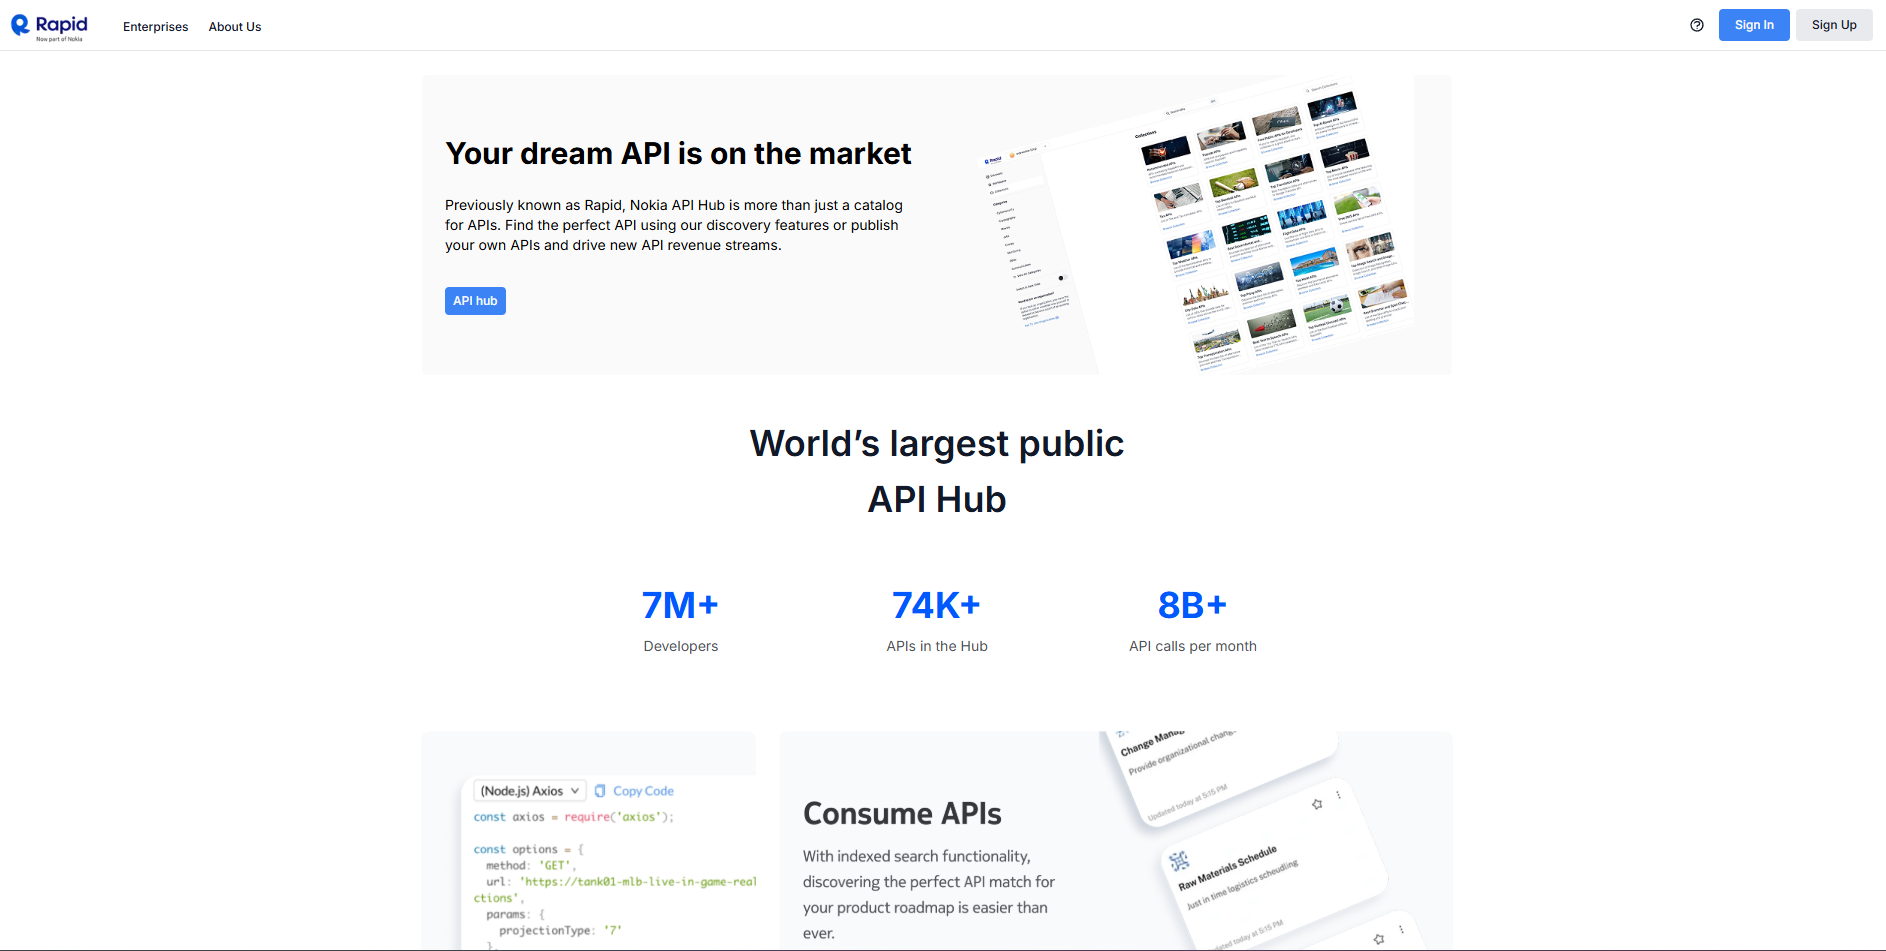The width and height of the screenshot is (1886, 951).
Task: Click the API hub button
Action: 475,301
